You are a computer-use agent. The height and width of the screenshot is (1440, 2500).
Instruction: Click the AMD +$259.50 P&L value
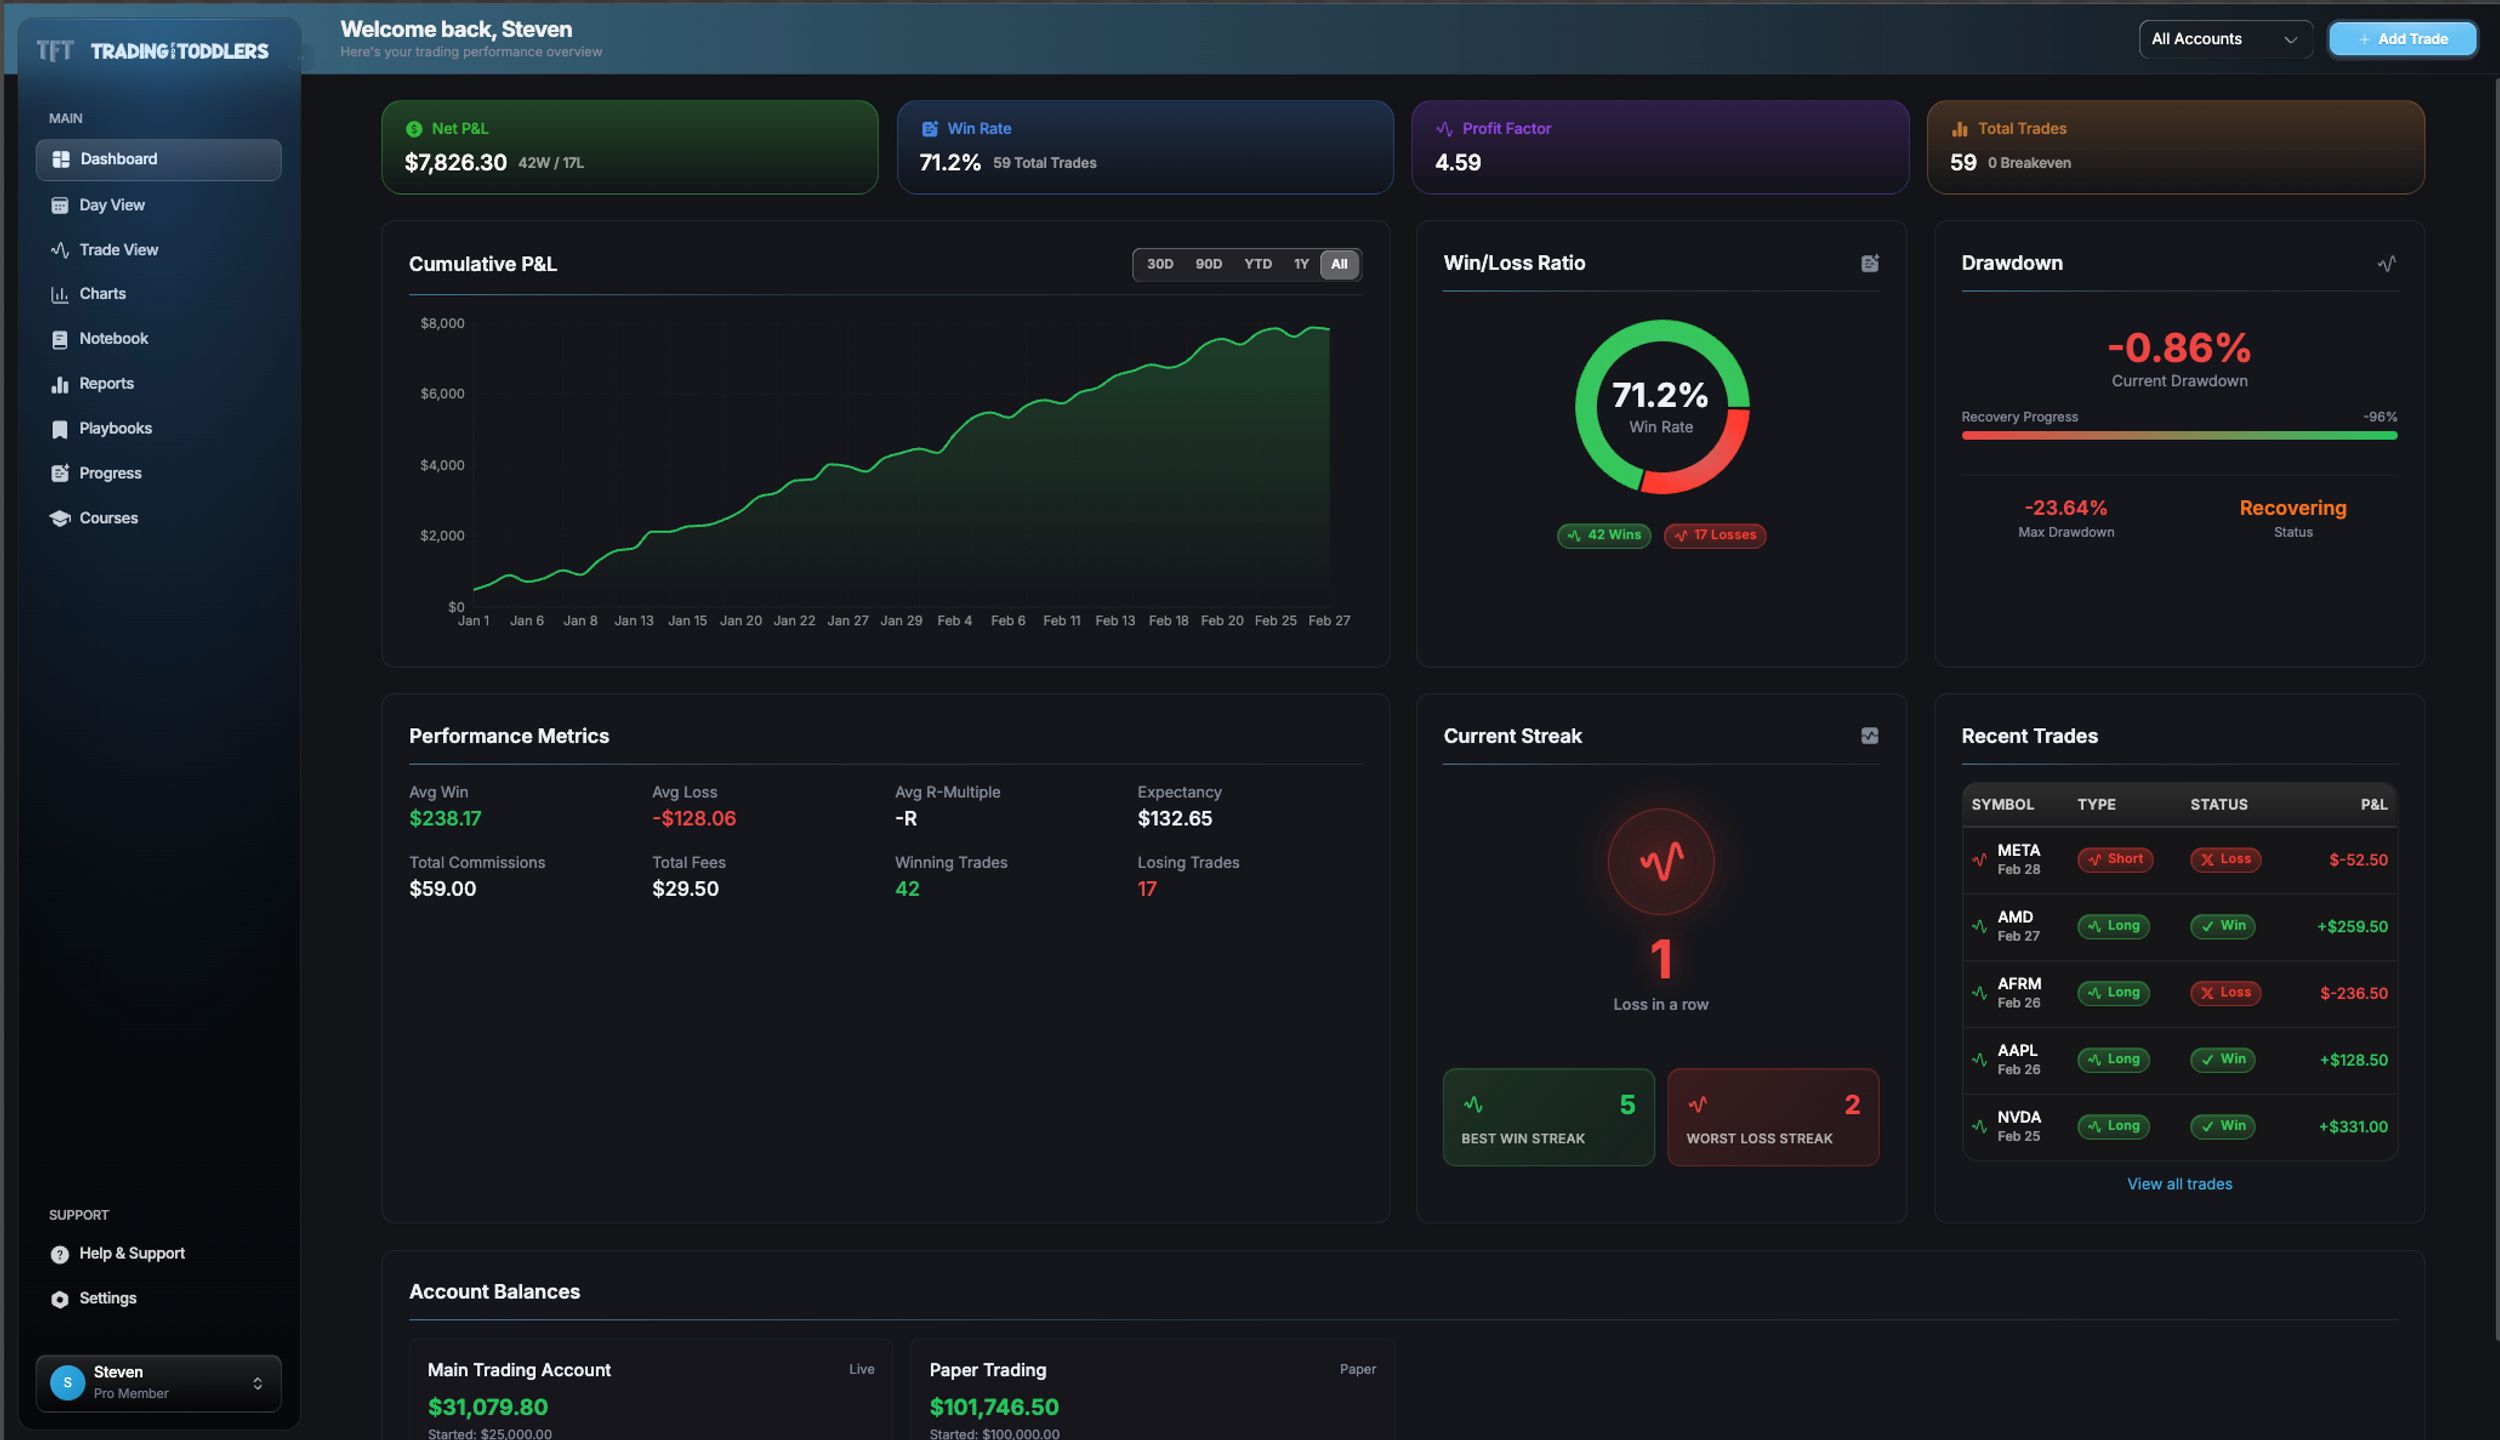2352,927
